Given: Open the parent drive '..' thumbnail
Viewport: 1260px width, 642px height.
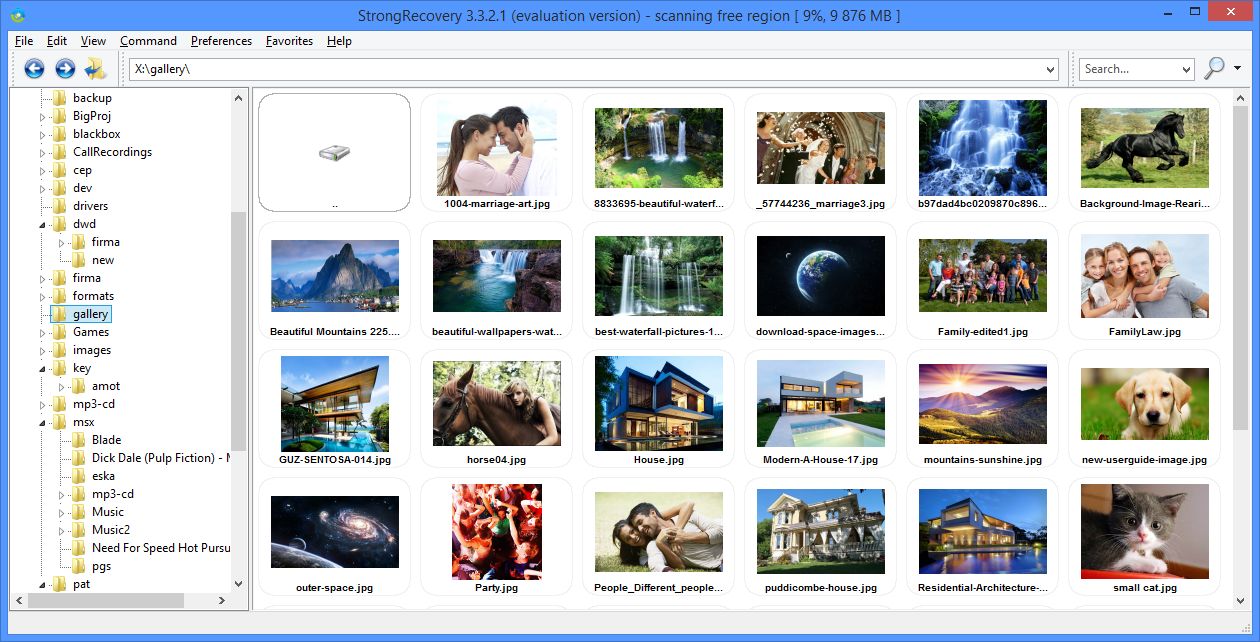Looking at the screenshot, I should [334, 153].
